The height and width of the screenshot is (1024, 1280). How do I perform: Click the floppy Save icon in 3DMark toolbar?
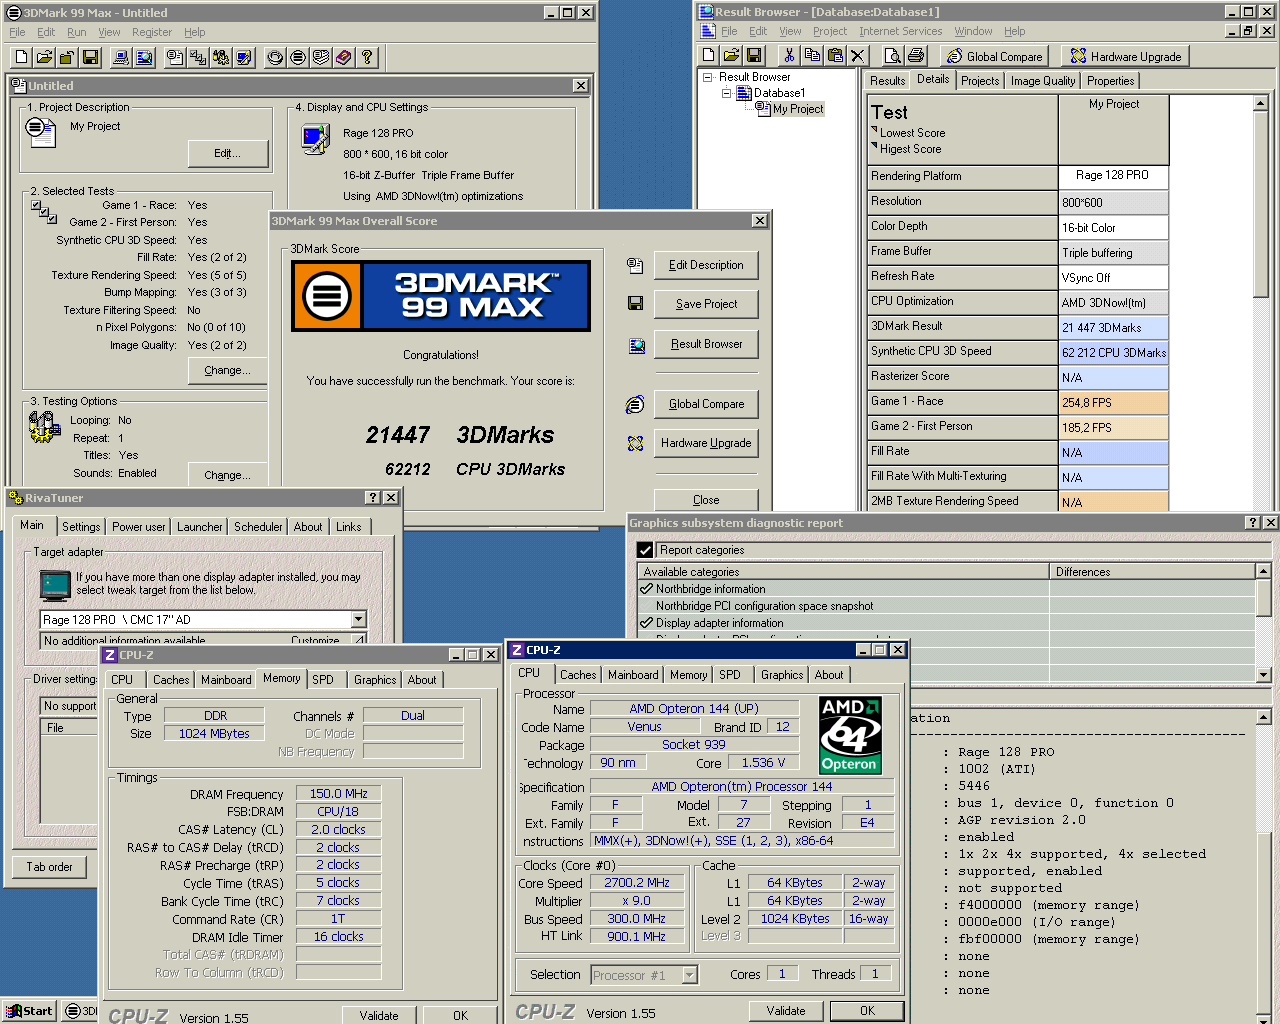pos(90,57)
